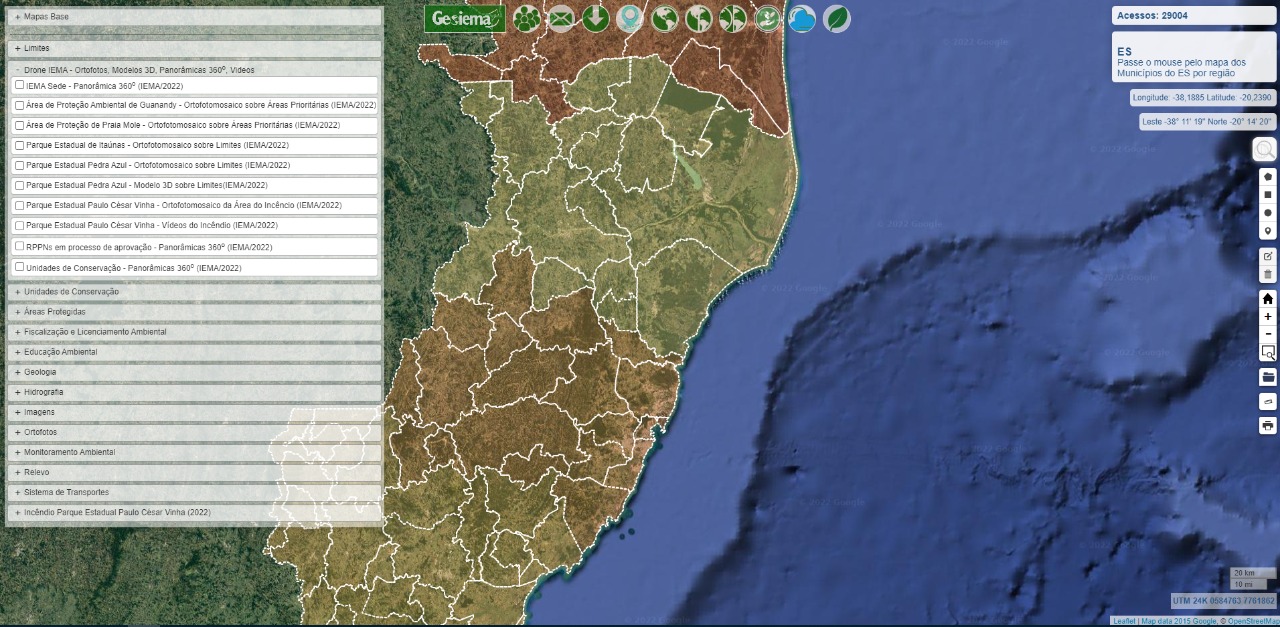Select the draw polygon tool

[x=1268, y=176]
